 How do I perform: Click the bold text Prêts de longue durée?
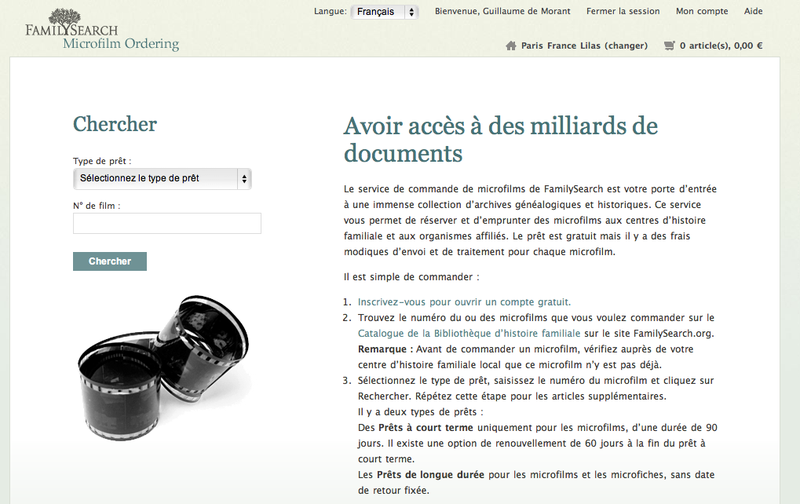click(430, 475)
